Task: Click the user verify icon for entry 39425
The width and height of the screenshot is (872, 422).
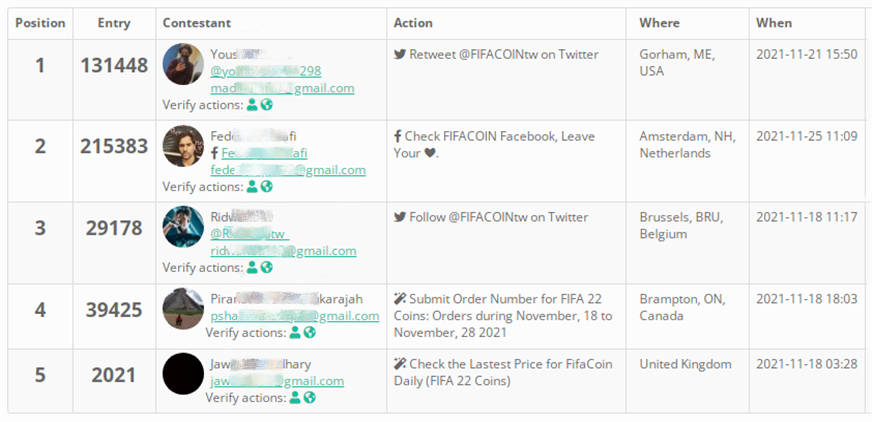Action: (295, 332)
